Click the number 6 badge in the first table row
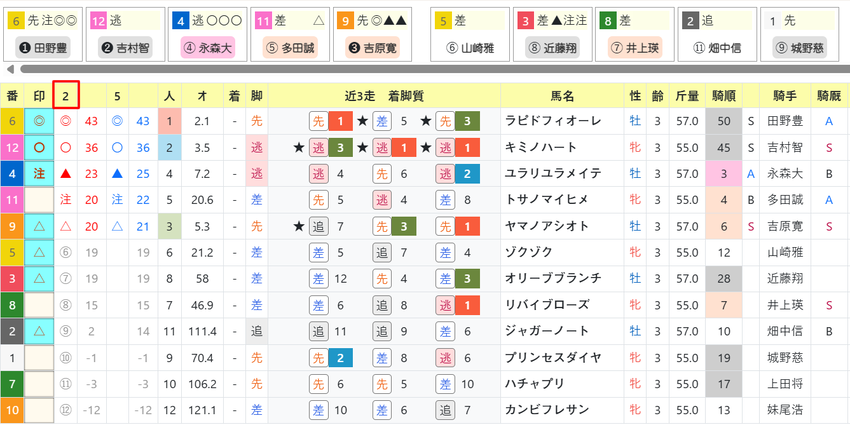This screenshot has height=425, width=850. click(x=12, y=121)
